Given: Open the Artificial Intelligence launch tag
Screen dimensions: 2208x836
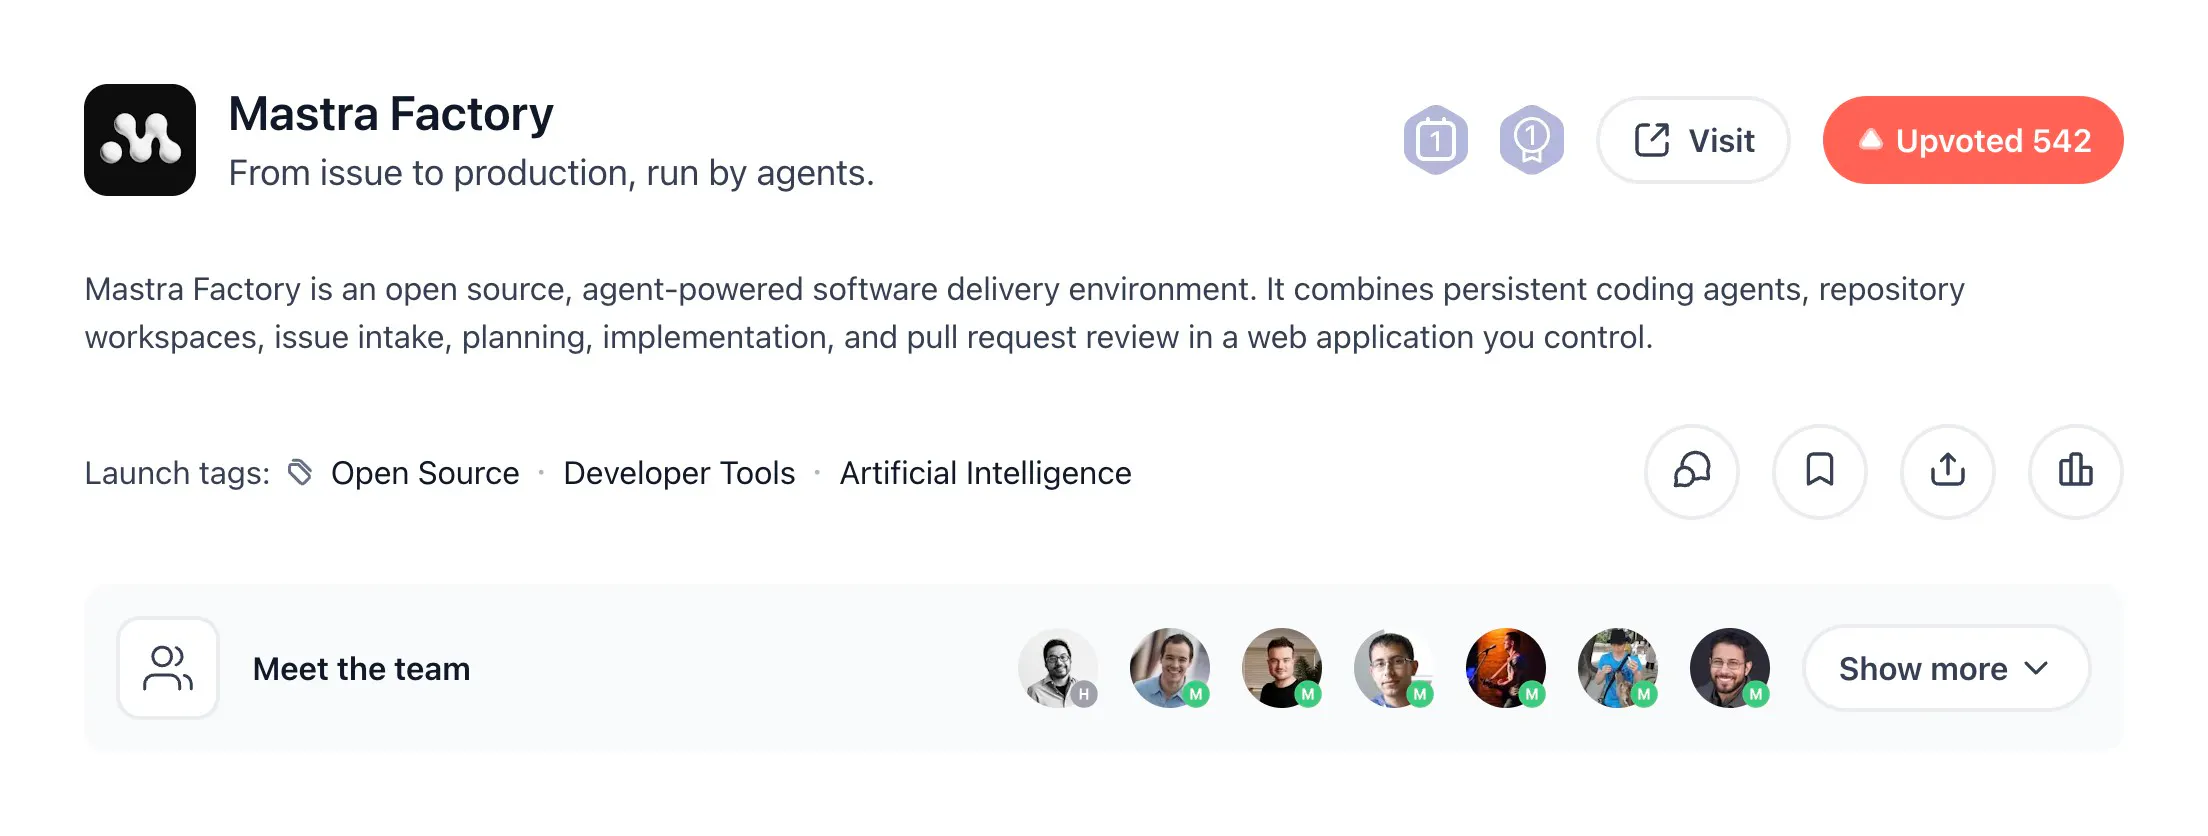Looking at the screenshot, I should pos(985,473).
